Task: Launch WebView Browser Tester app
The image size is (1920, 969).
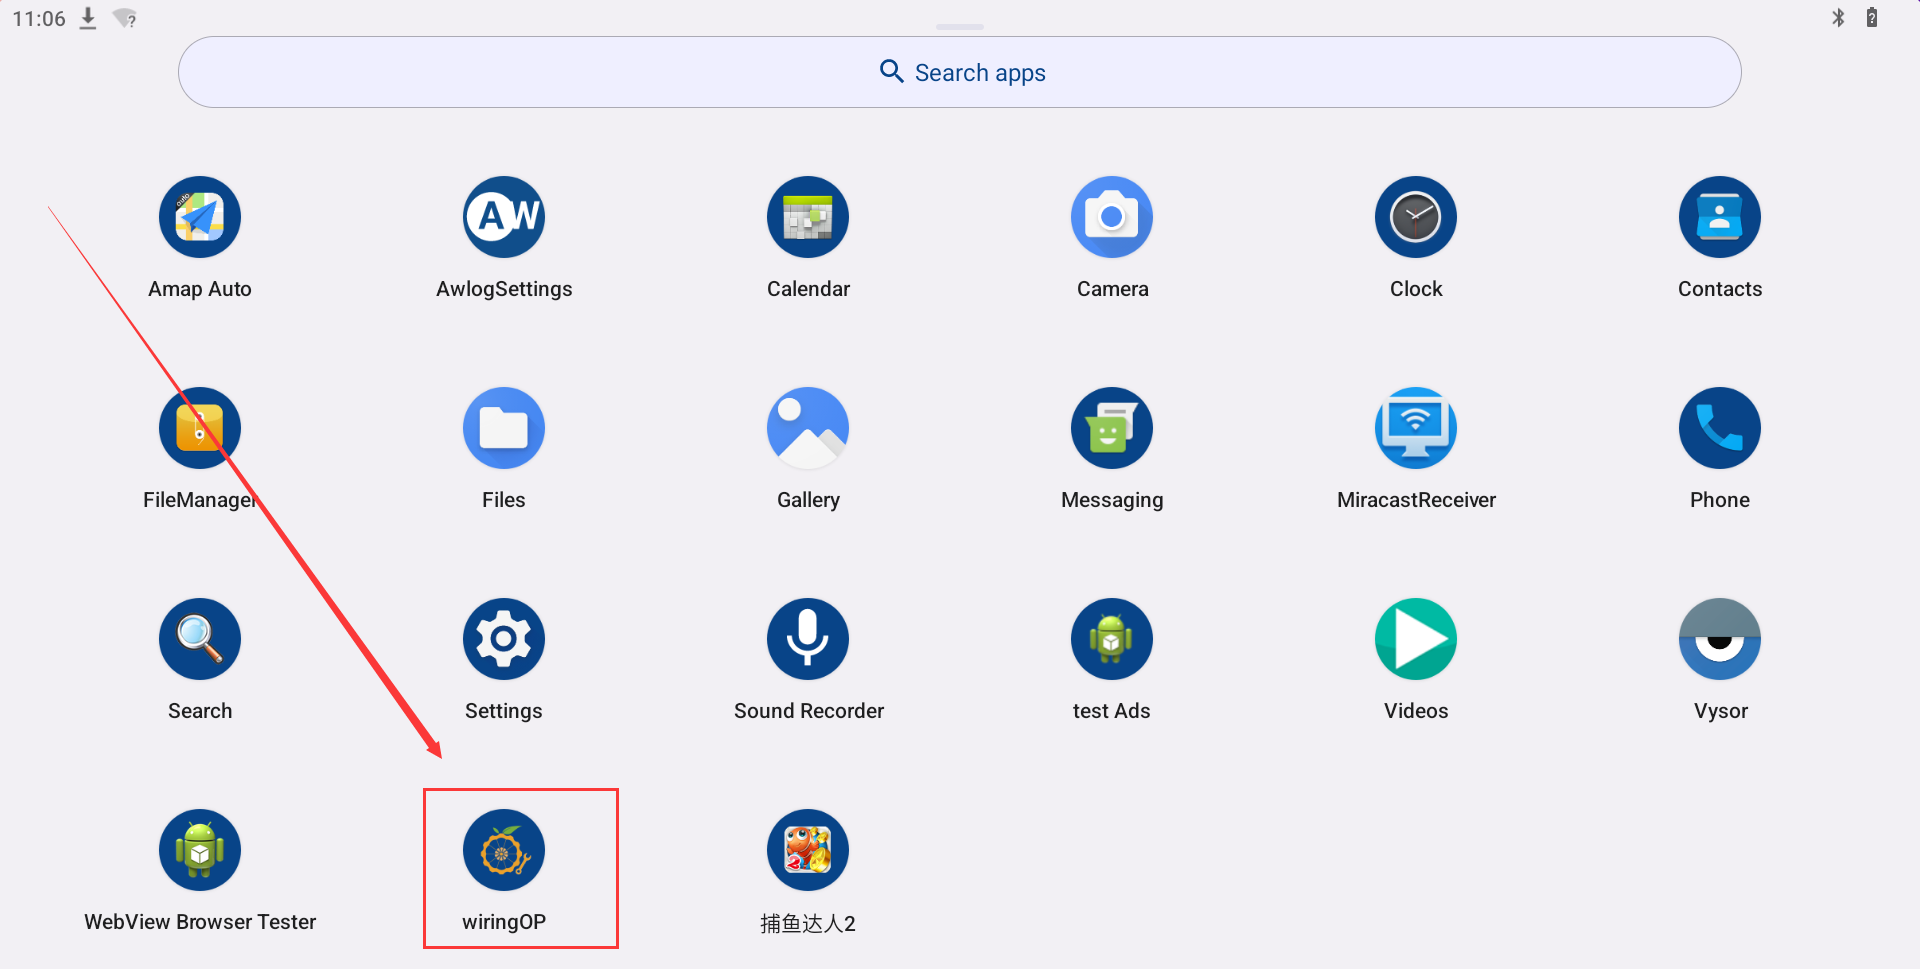Action: pyautogui.click(x=200, y=850)
